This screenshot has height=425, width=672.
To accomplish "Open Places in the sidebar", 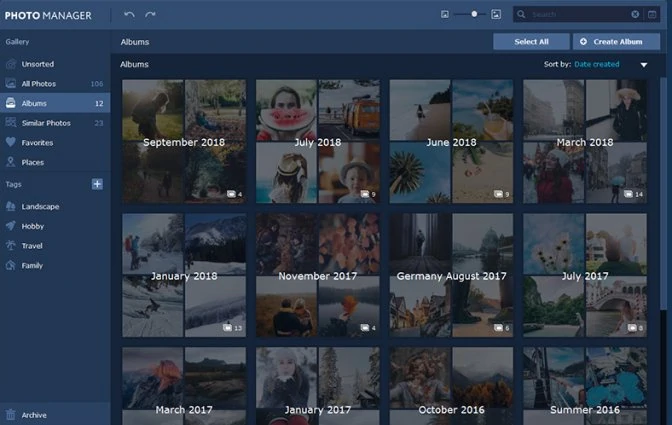I will (x=55, y=162).
